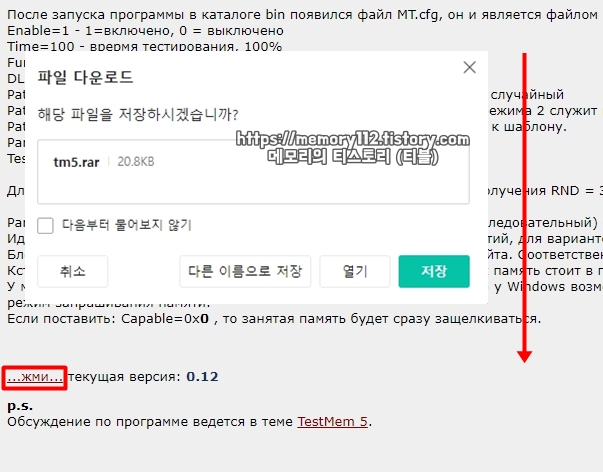This screenshot has width=603, height=472.
Task: Close the file download dialog with X
Action: [x=470, y=67]
